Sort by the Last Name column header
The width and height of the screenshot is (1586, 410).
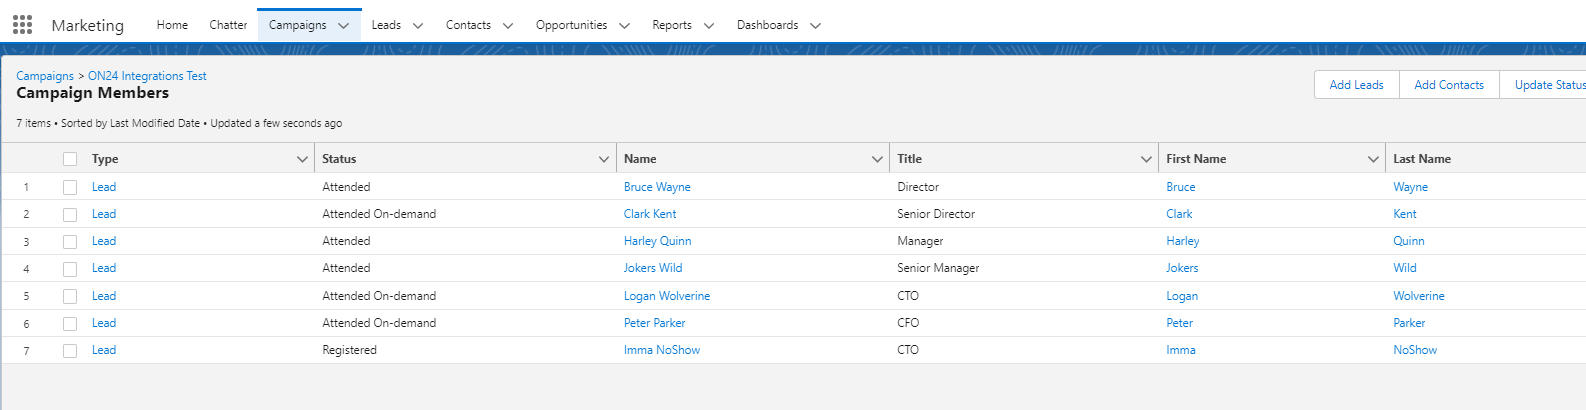click(x=1422, y=159)
